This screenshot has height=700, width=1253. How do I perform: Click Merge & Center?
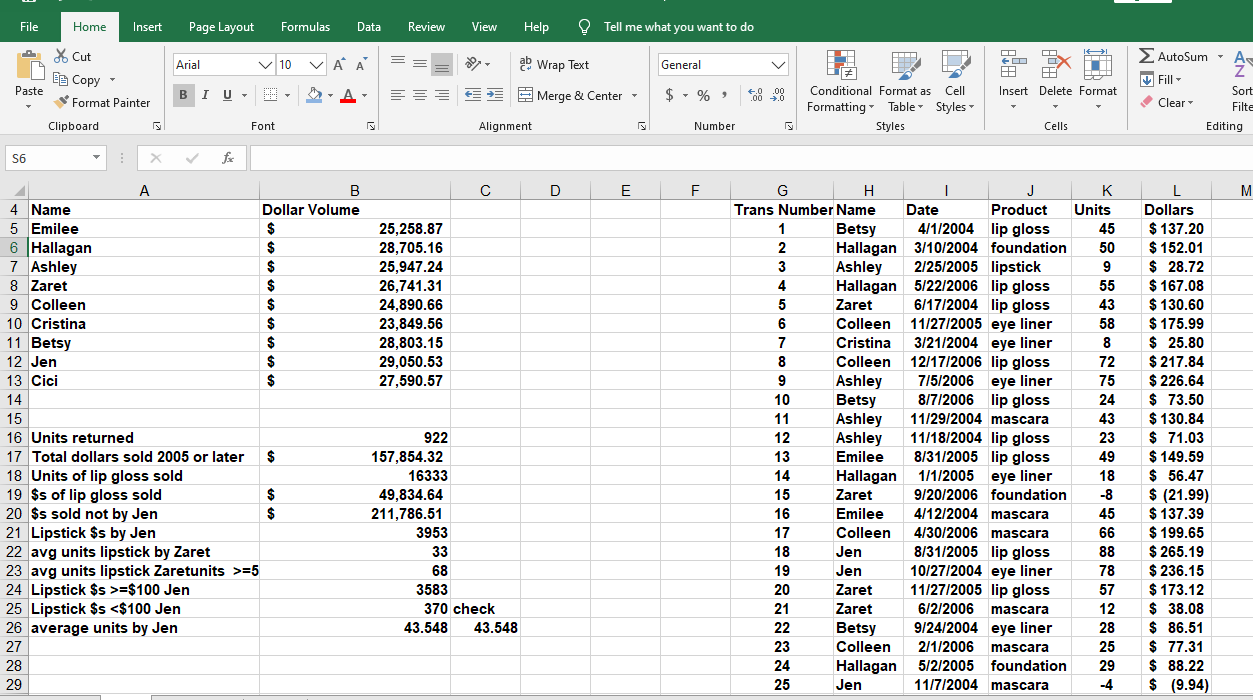pos(573,95)
